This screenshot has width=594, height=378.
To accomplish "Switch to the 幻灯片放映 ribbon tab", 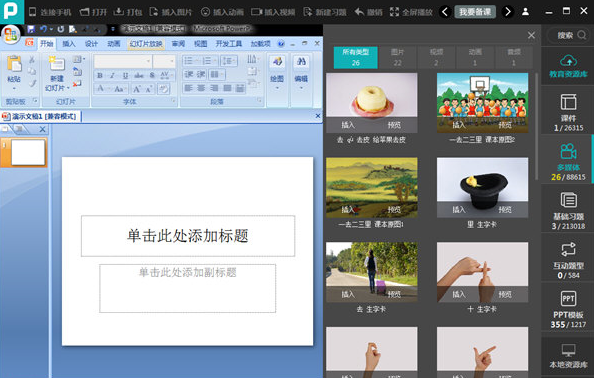I will tap(146, 44).
